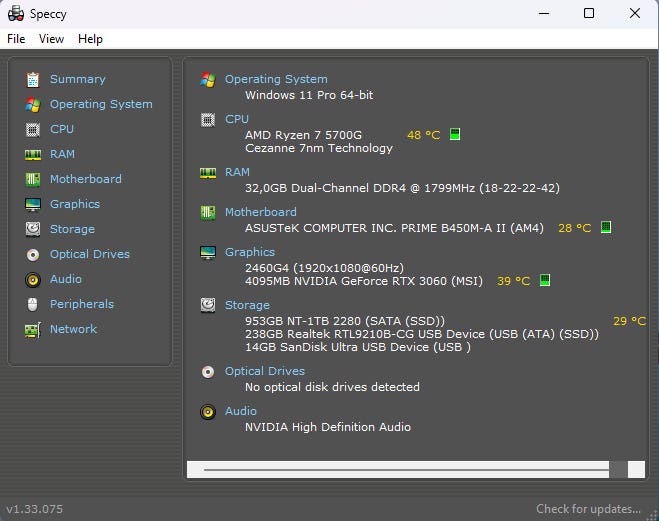Click the Audio speaker icon in sidebar

coord(33,280)
